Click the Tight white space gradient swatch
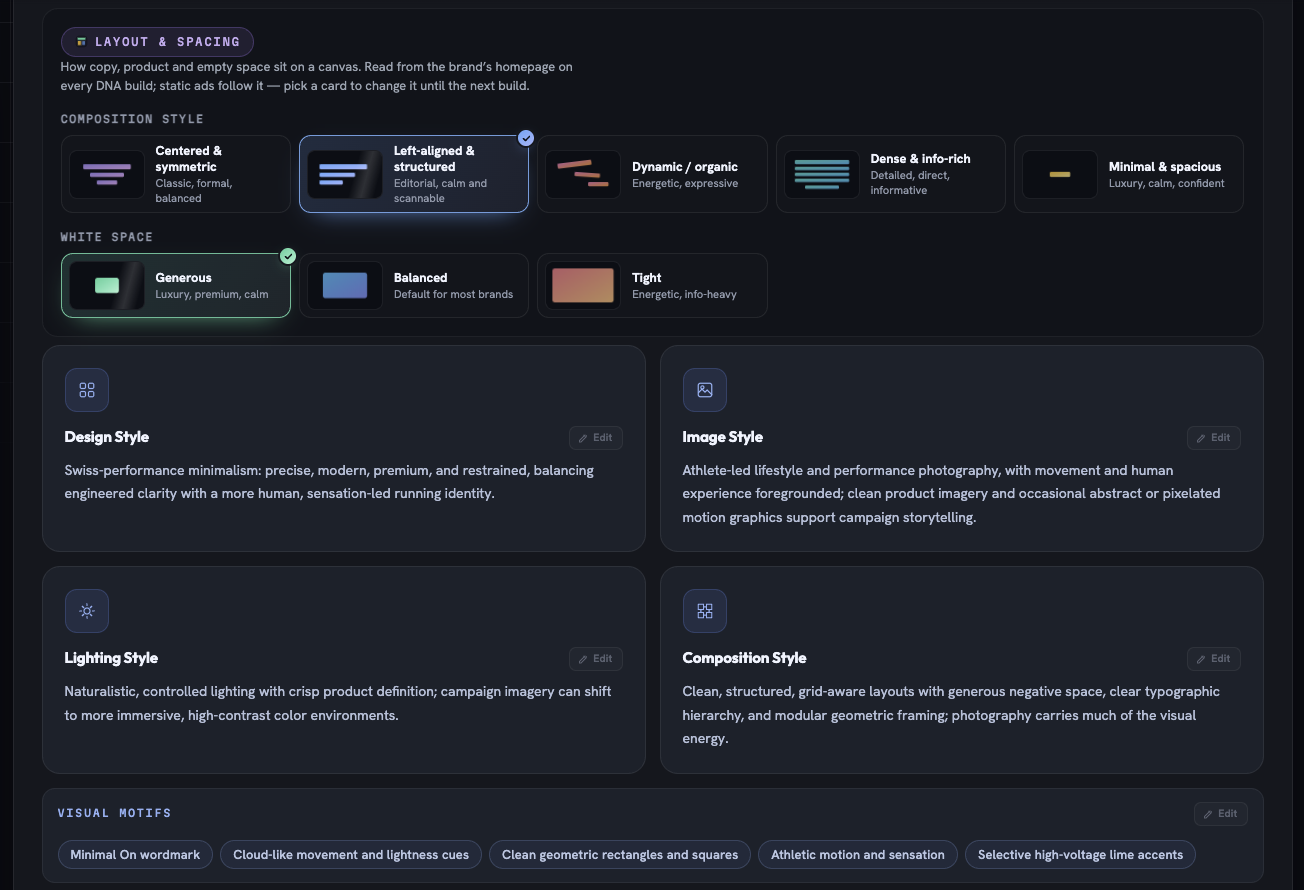 (584, 285)
